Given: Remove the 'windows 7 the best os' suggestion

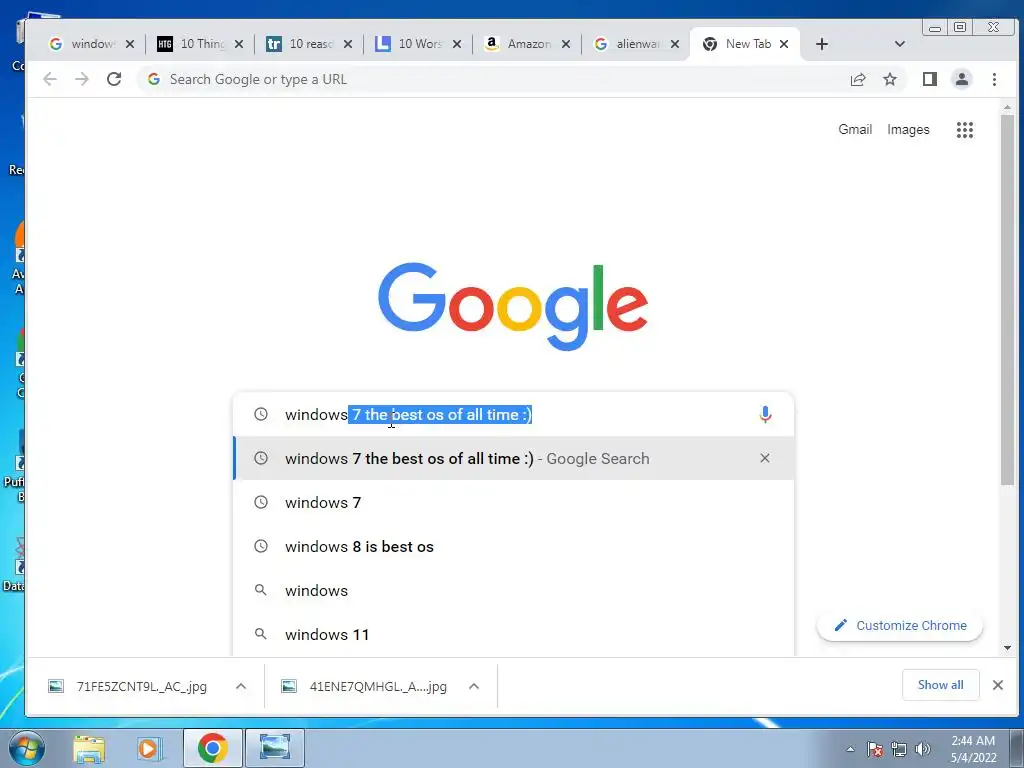Looking at the screenshot, I should point(765,458).
